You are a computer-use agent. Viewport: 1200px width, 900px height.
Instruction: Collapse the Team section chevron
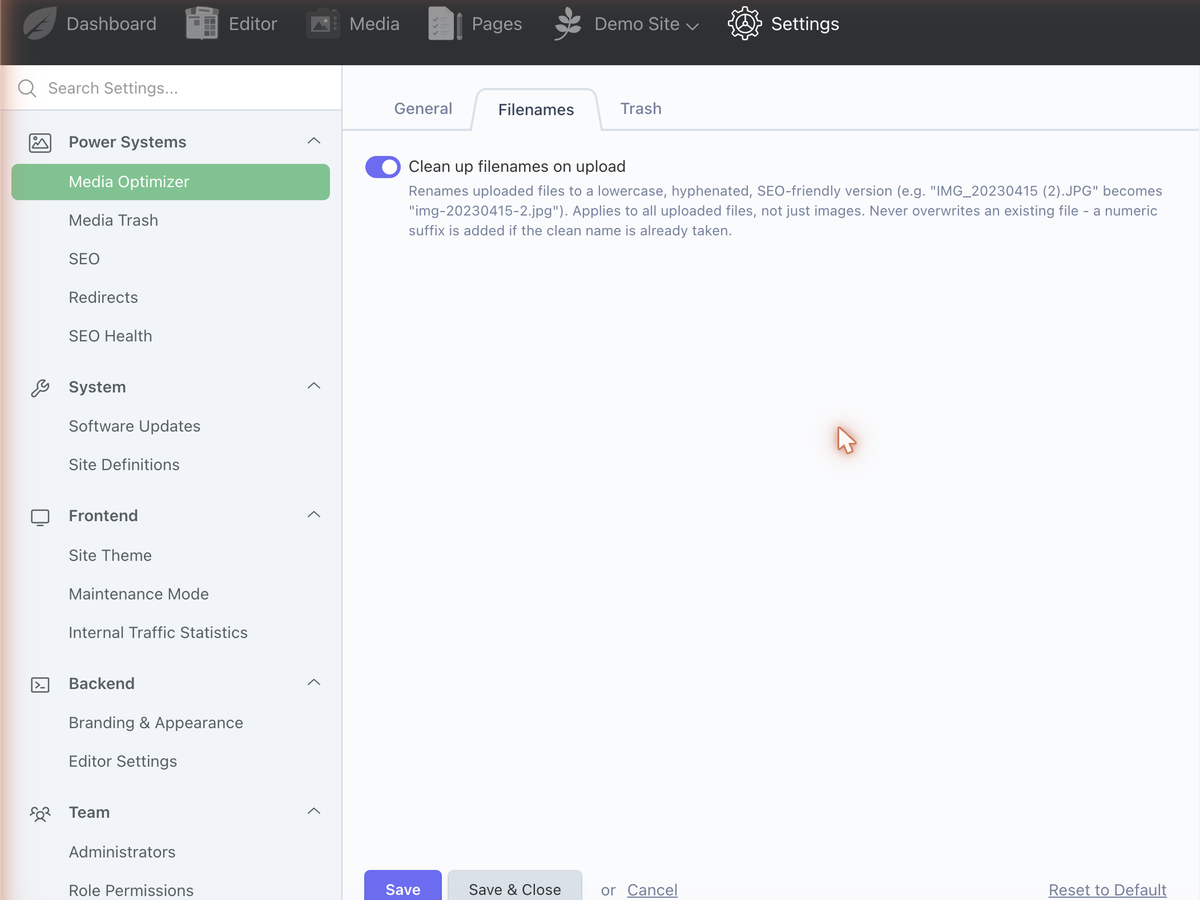[x=314, y=811]
